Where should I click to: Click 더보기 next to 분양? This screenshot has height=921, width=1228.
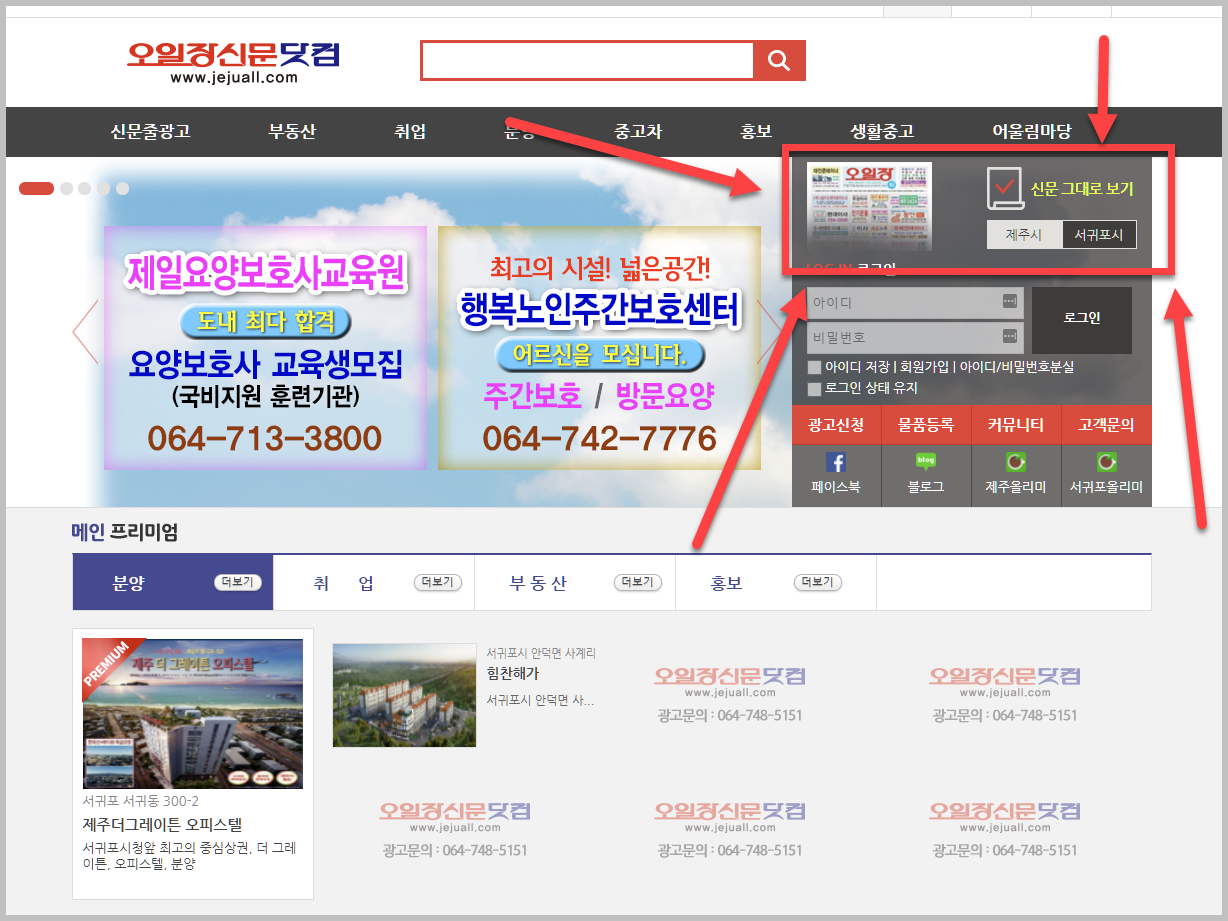click(238, 582)
